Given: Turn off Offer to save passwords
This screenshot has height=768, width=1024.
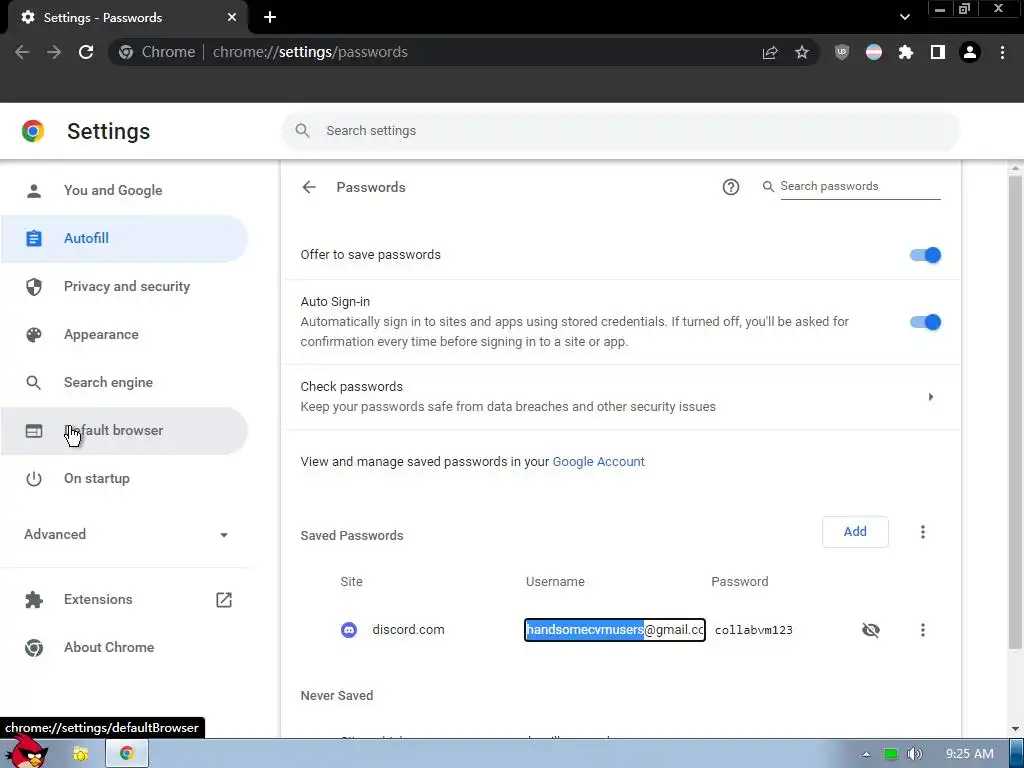Looking at the screenshot, I should pos(925,255).
